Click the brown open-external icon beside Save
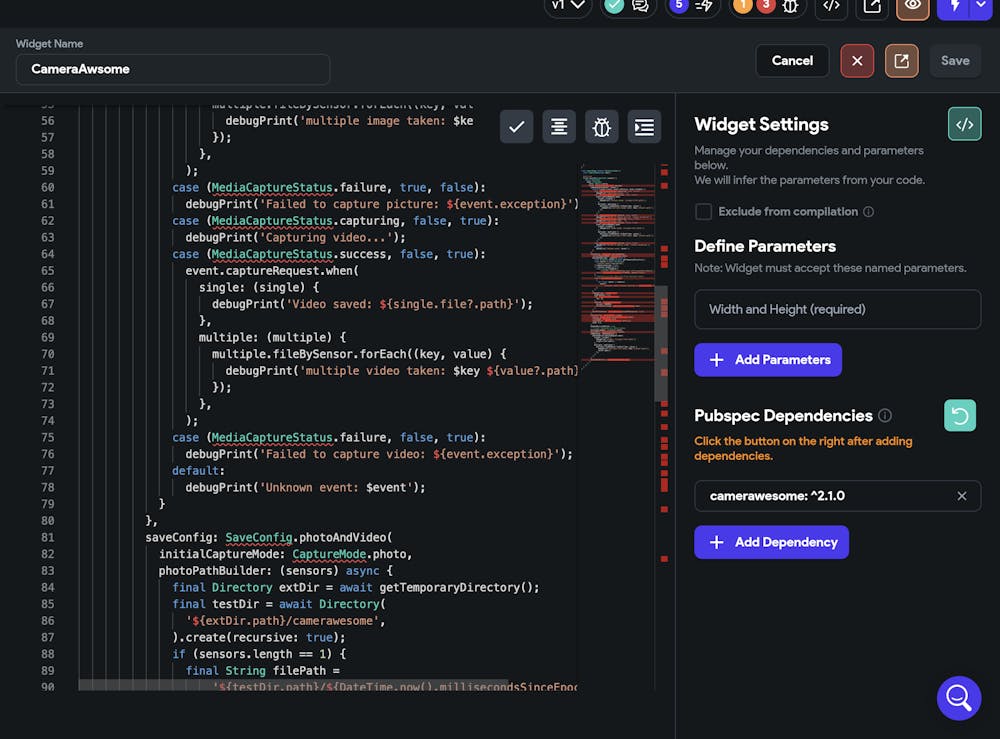The width and height of the screenshot is (1000, 739). (x=901, y=61)
